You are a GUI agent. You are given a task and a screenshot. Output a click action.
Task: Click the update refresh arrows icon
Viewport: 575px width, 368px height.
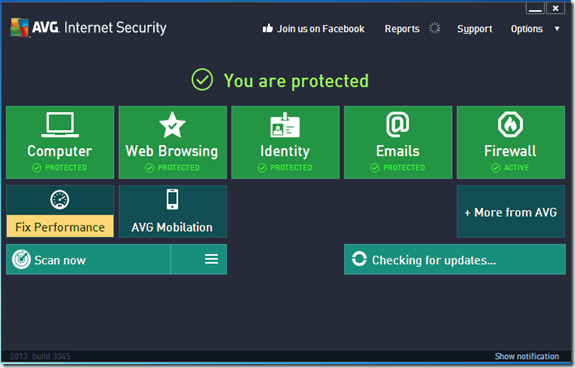[x=359, y=259]
